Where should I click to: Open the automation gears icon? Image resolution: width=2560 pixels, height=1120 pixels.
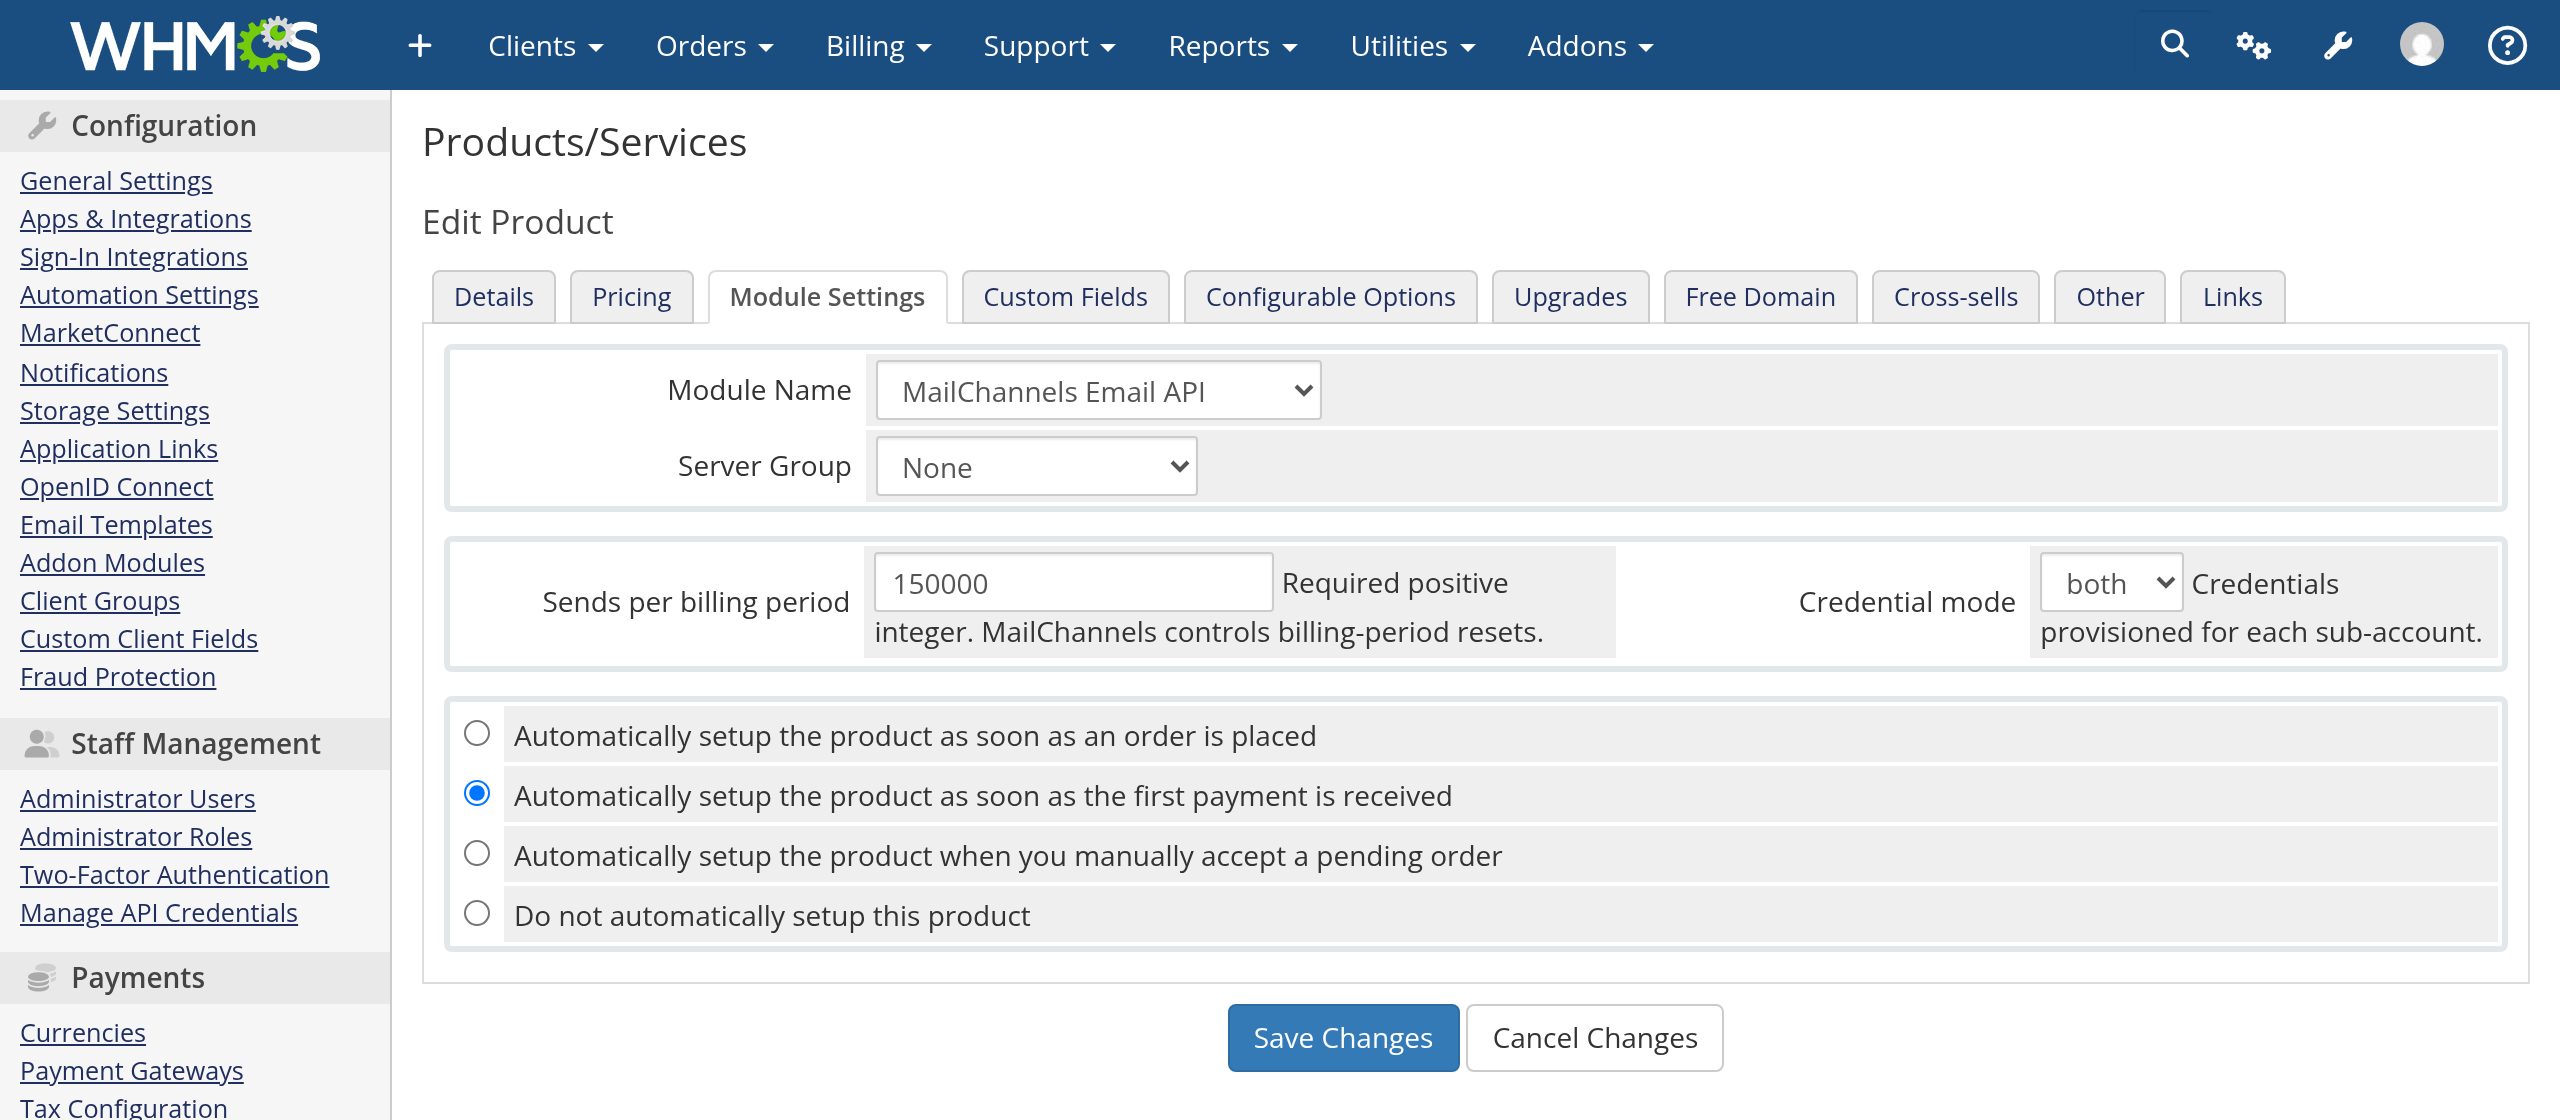pos(2253,45)
